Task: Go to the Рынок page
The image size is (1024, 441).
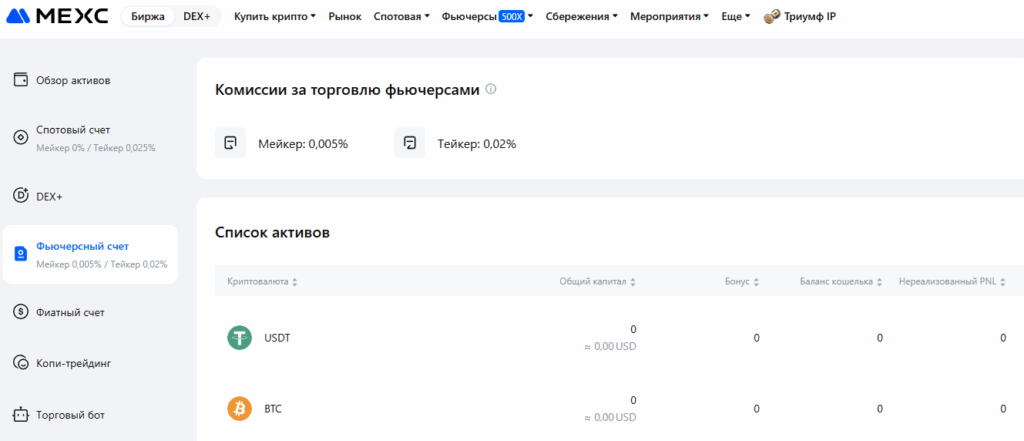Action: [x=345, y=16]
